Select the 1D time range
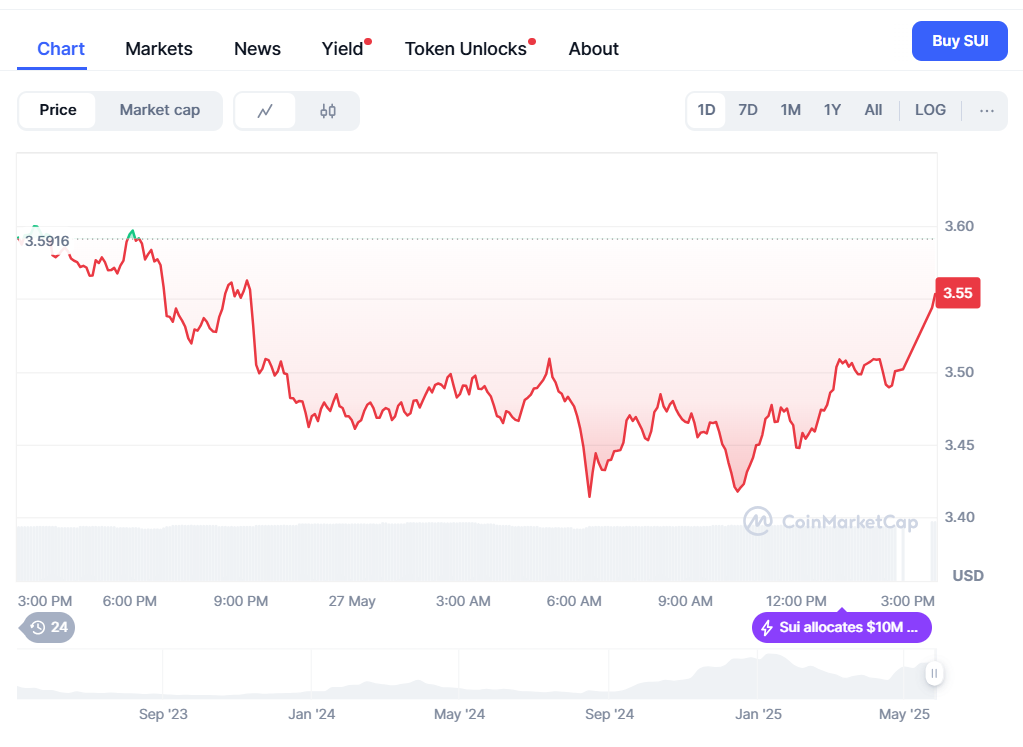Image resolution: width=1023 pixels, height=747 pixels. point(706,110)
